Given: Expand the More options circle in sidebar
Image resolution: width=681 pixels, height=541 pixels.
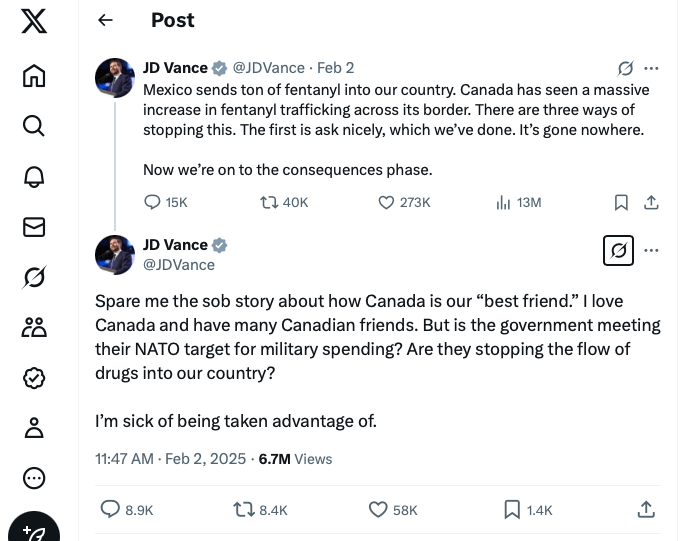Looking at the screenshot, I should 34,478.
